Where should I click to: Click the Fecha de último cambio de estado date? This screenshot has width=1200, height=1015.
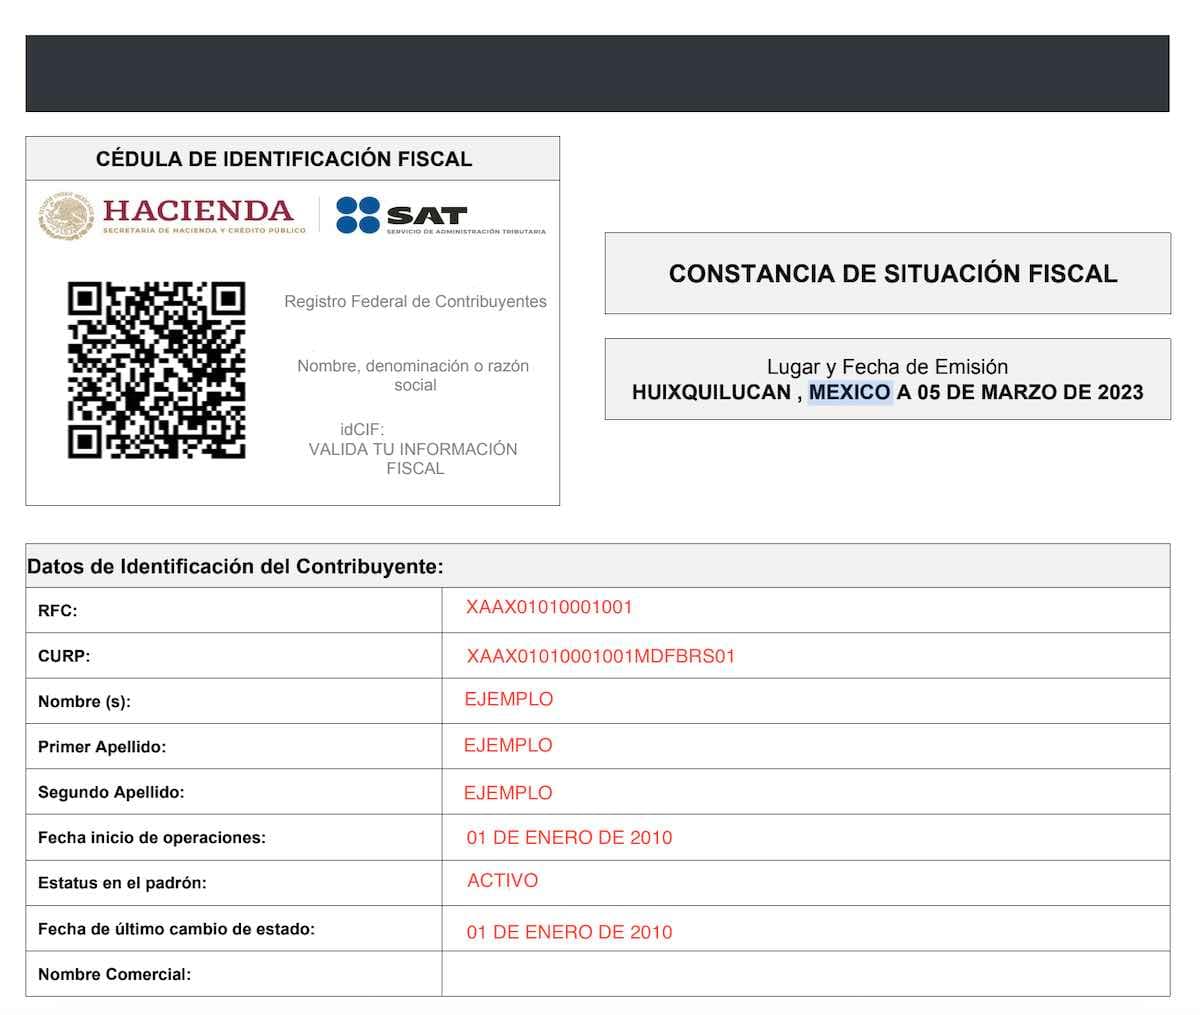(569, 932)
